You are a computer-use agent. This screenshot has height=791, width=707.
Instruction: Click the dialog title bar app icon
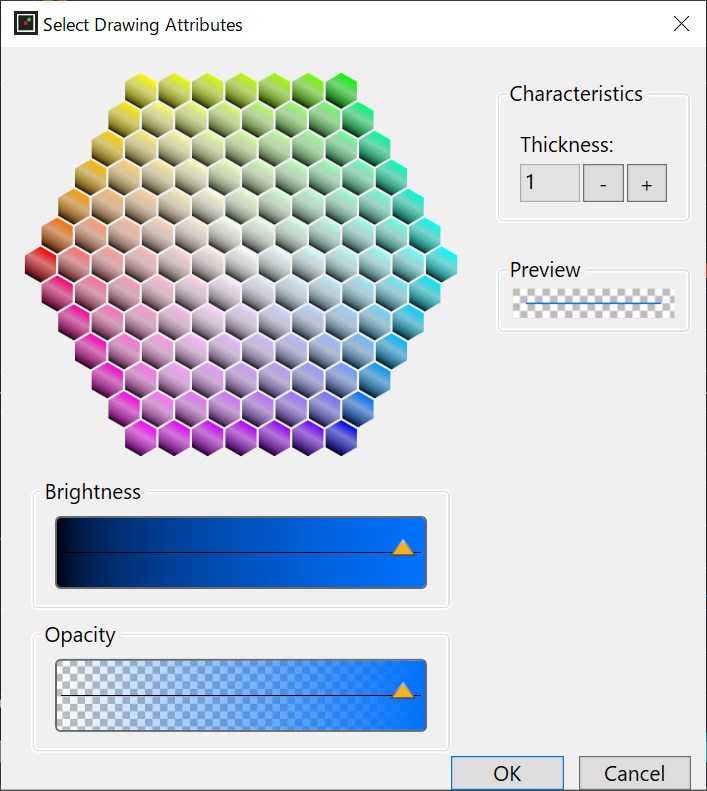click(25, 24)
